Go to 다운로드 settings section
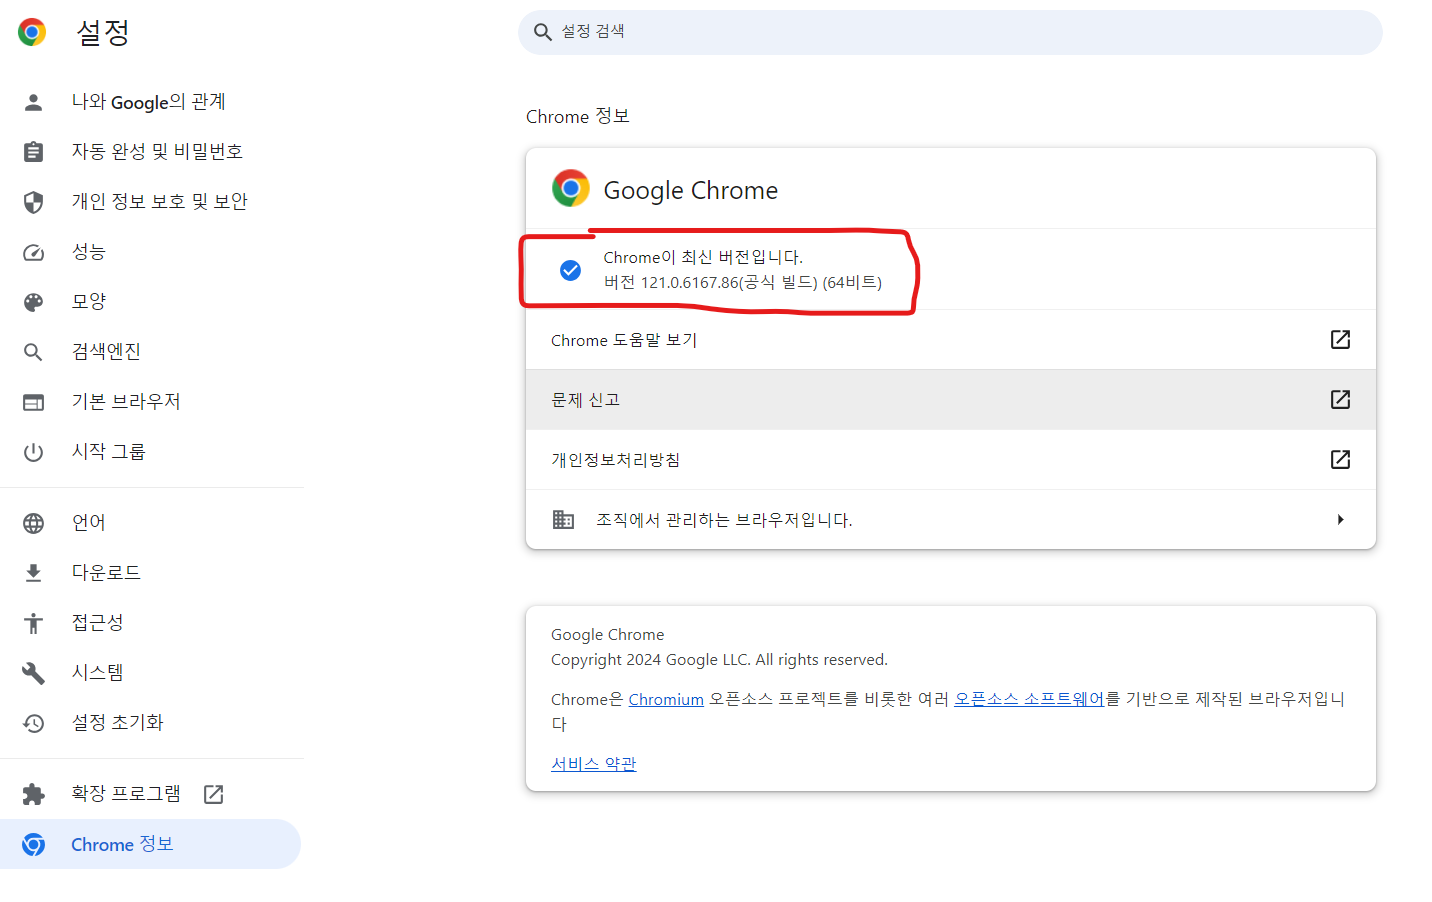The width and height of the screenshot is (1432, 902). (x=150, y=573)
